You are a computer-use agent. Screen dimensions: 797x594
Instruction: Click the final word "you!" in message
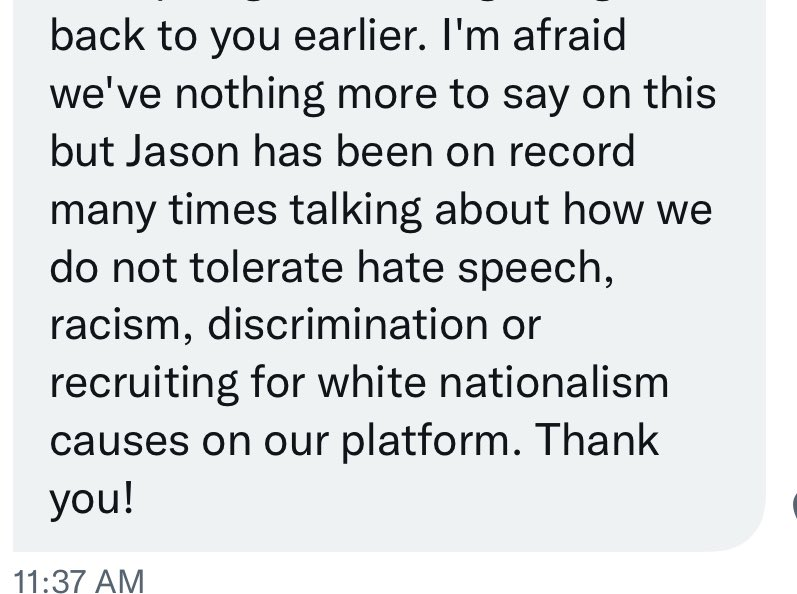pyautogui.click(x=92, y=499)
